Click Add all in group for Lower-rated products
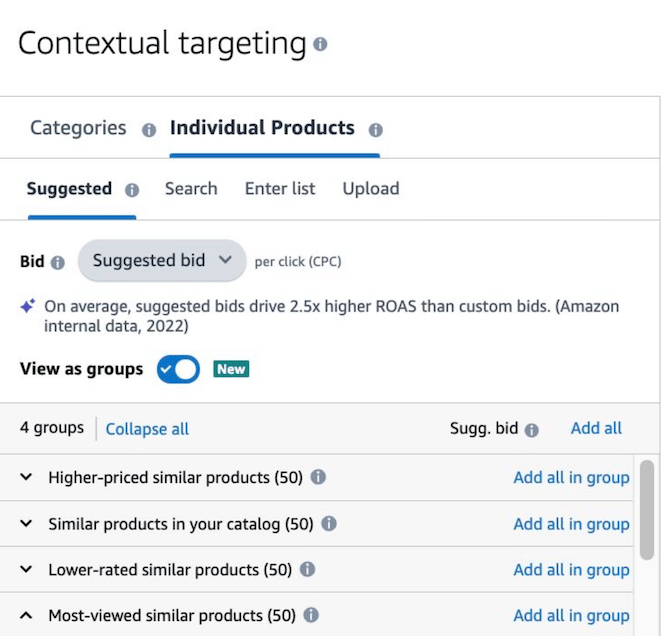 click(x=571, y=569)
